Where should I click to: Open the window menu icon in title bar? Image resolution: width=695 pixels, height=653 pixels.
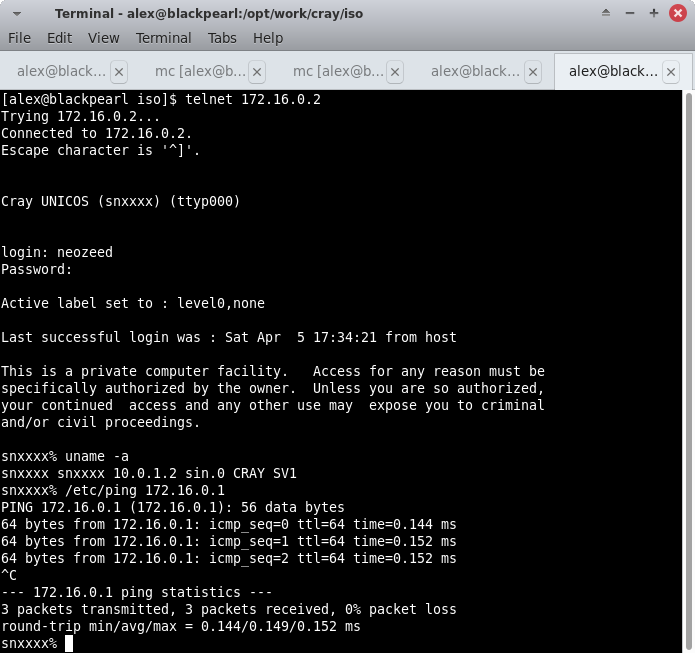click(x=15, y=13)
